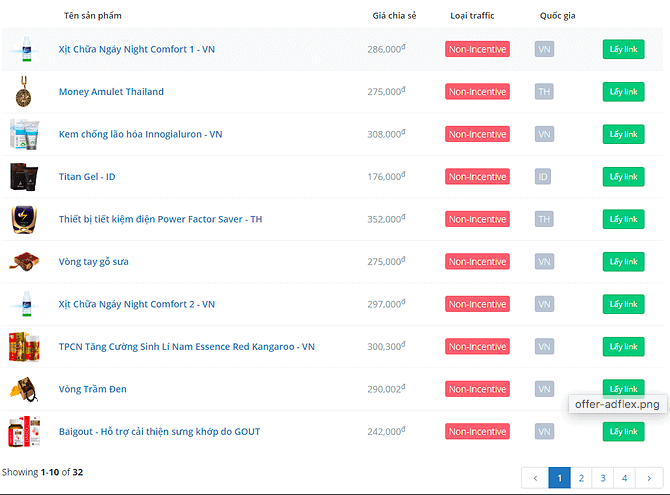This screenshot has height=495, width=670.
Task: Click price 286,000đ for Night Comfort 1
Action: [x=386, y=49]
